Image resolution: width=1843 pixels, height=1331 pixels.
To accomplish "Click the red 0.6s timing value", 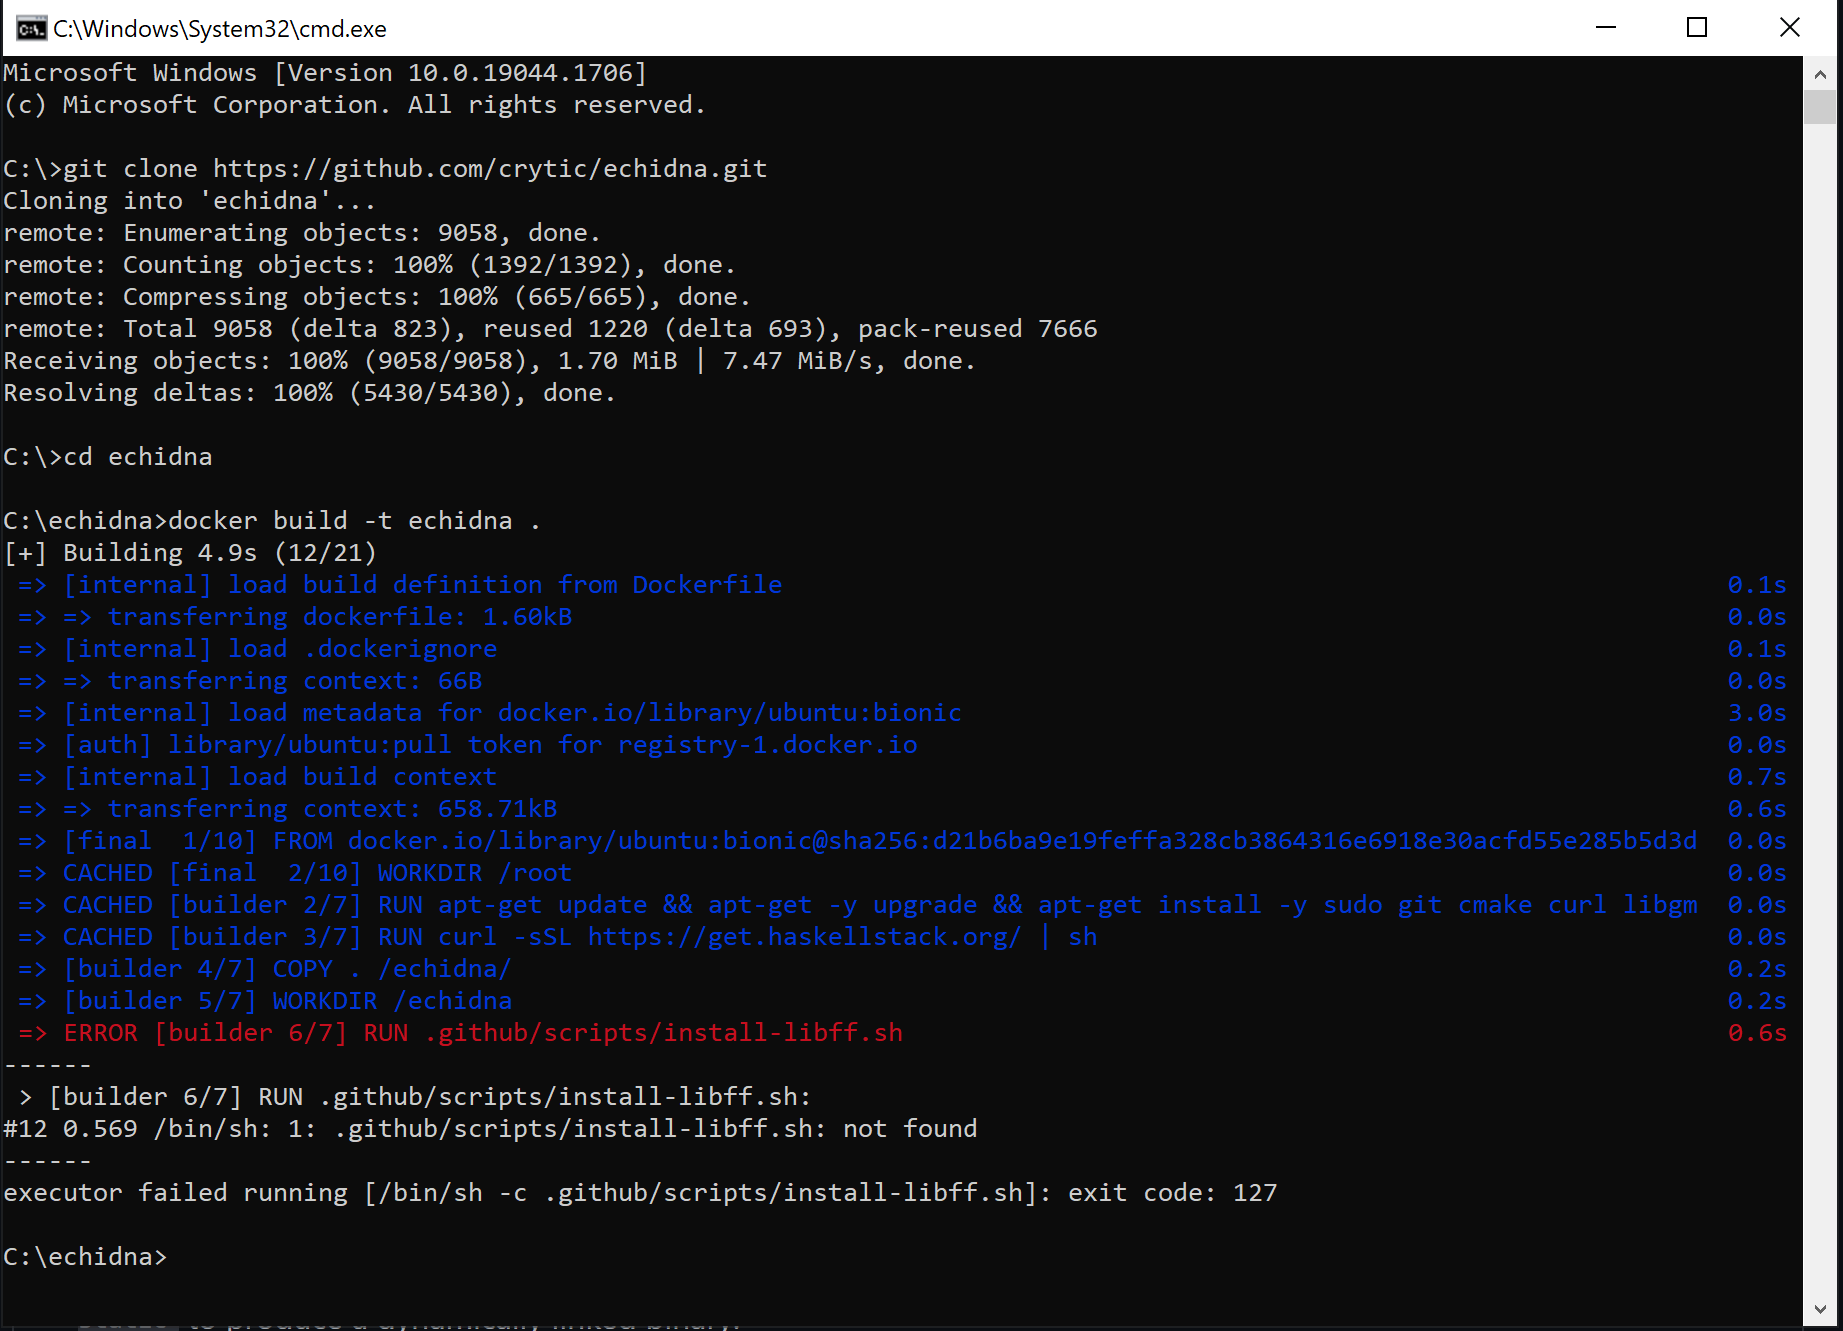I will pyautogui.click(x=1757, y=1033).
